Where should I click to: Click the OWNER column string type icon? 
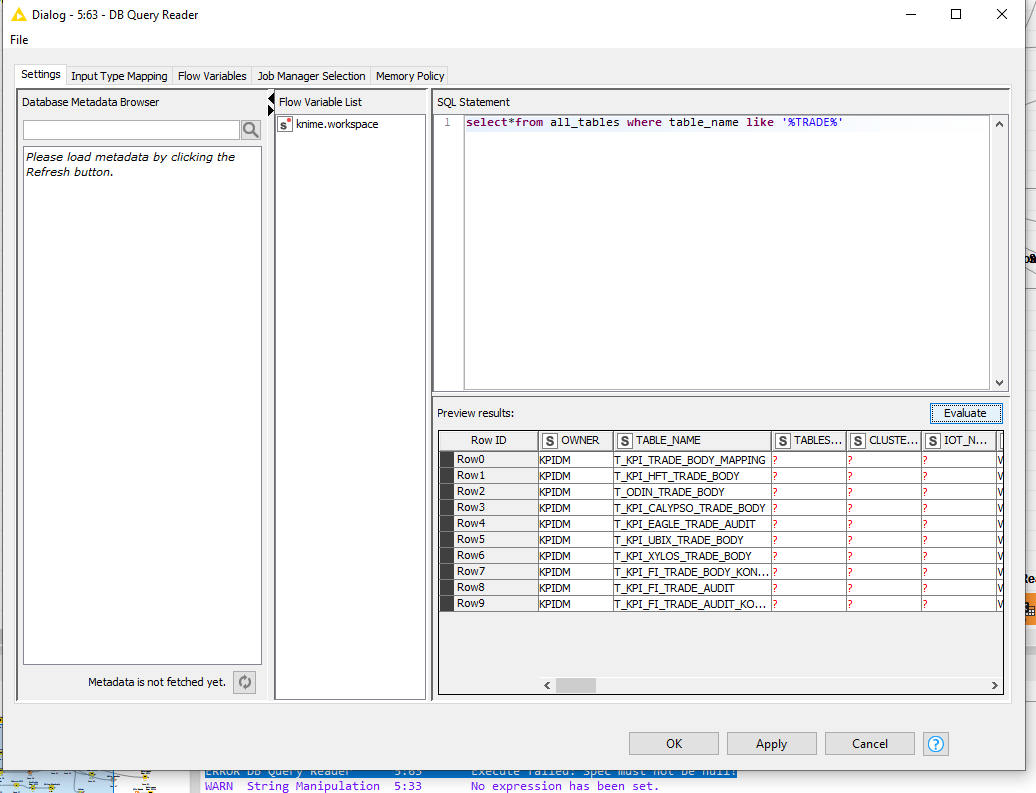point(550,441)
